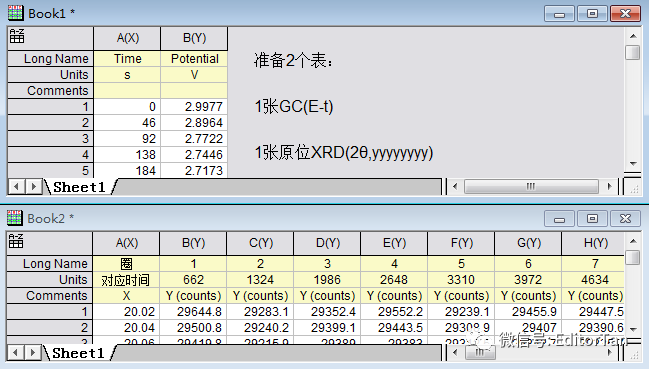The height and width of the screenshot is (369, 649).
Task: Select column A(X) header in Book2
Action: point(127,243)
